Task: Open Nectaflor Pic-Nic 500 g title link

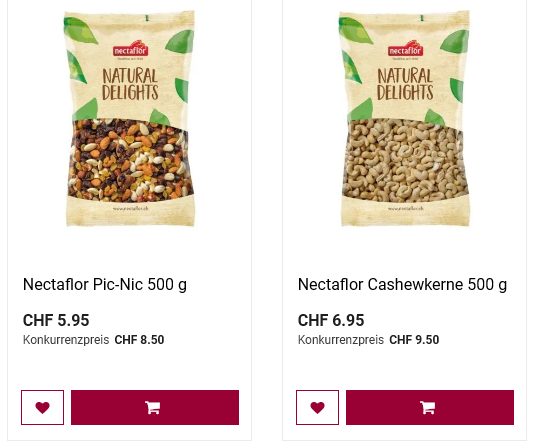Action: (x=105, y=284)
